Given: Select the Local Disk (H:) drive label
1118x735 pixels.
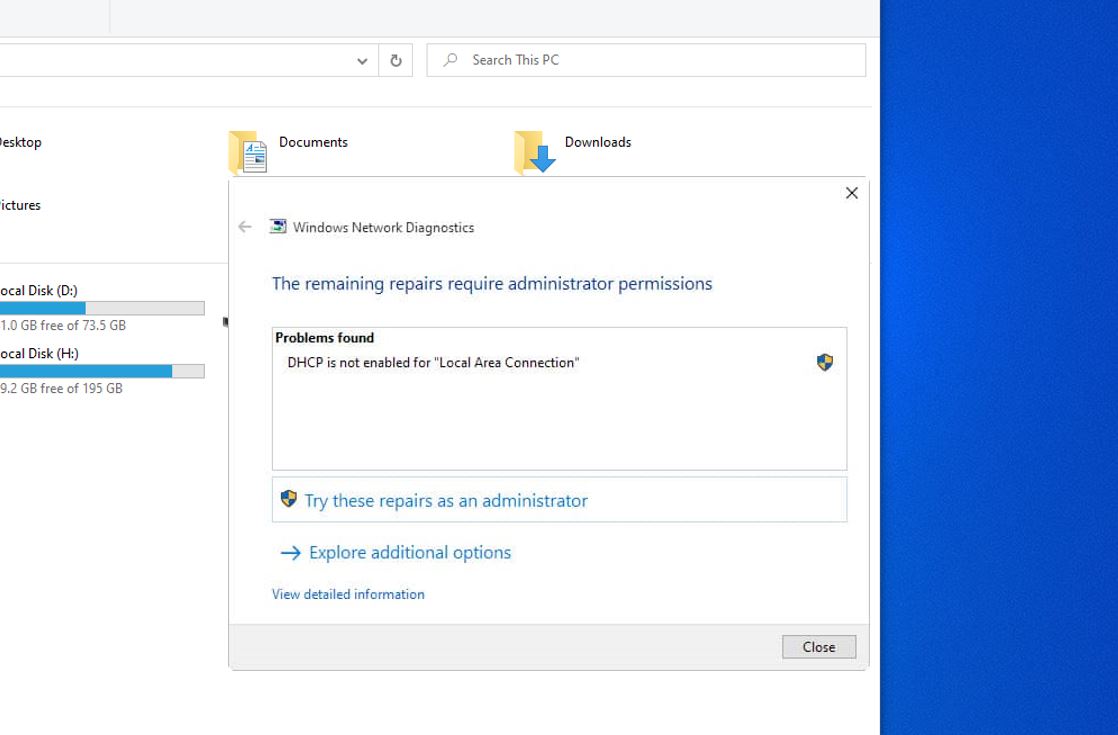Looking at the screenshot, I should coord(38,353).
